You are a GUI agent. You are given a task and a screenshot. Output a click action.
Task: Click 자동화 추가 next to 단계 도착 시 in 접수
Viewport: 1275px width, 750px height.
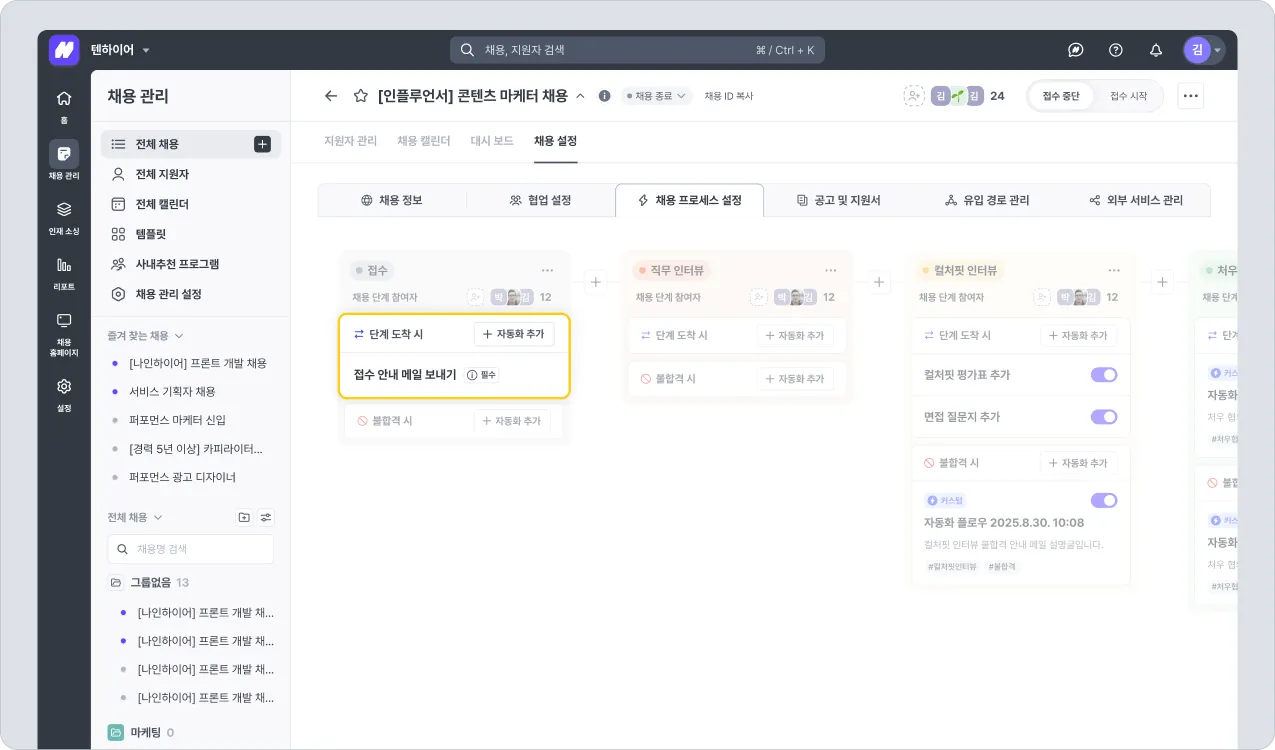click(x=513, y=334)
